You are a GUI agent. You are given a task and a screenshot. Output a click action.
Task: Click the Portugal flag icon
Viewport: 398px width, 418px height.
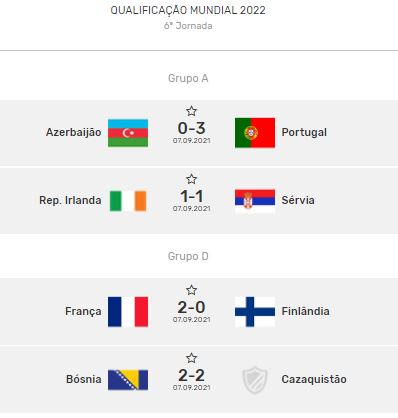[255, 133]
